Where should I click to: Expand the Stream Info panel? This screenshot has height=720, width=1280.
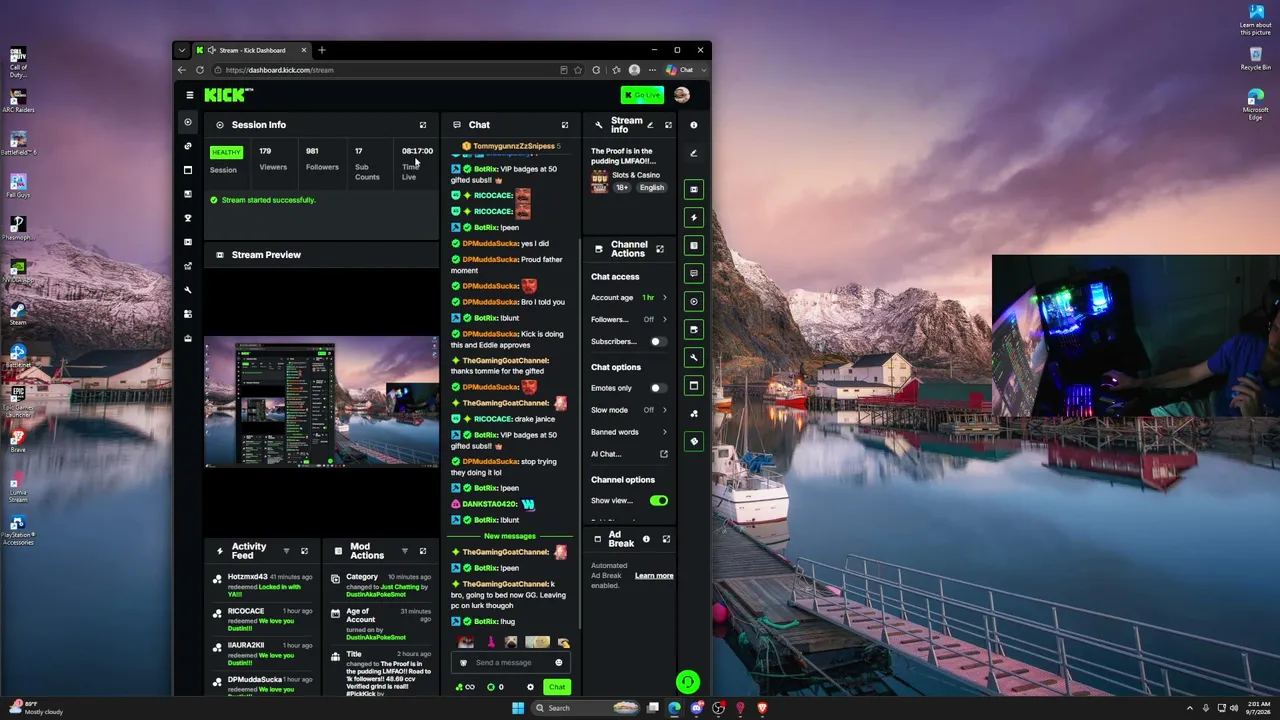(668, 125)
